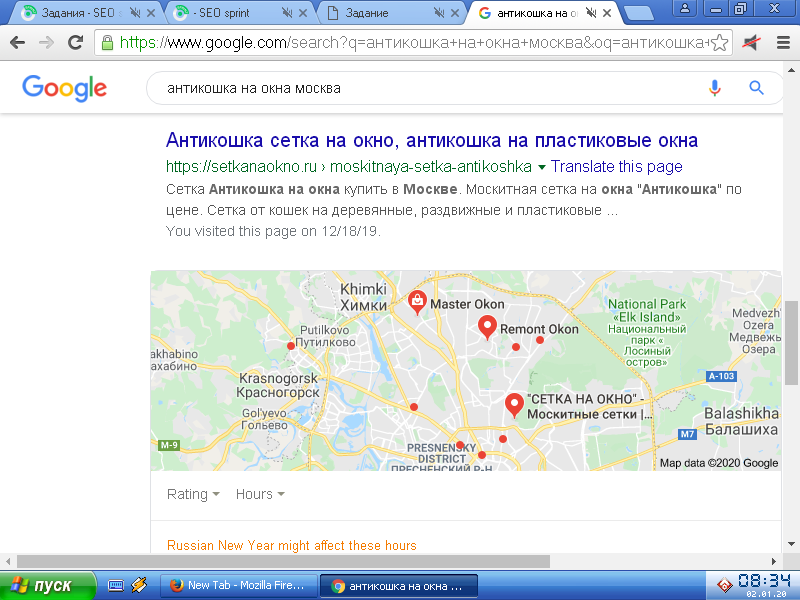
Task: Click the Balashikha label on the map
Action: pyautogui.click(x=742, y=421)
